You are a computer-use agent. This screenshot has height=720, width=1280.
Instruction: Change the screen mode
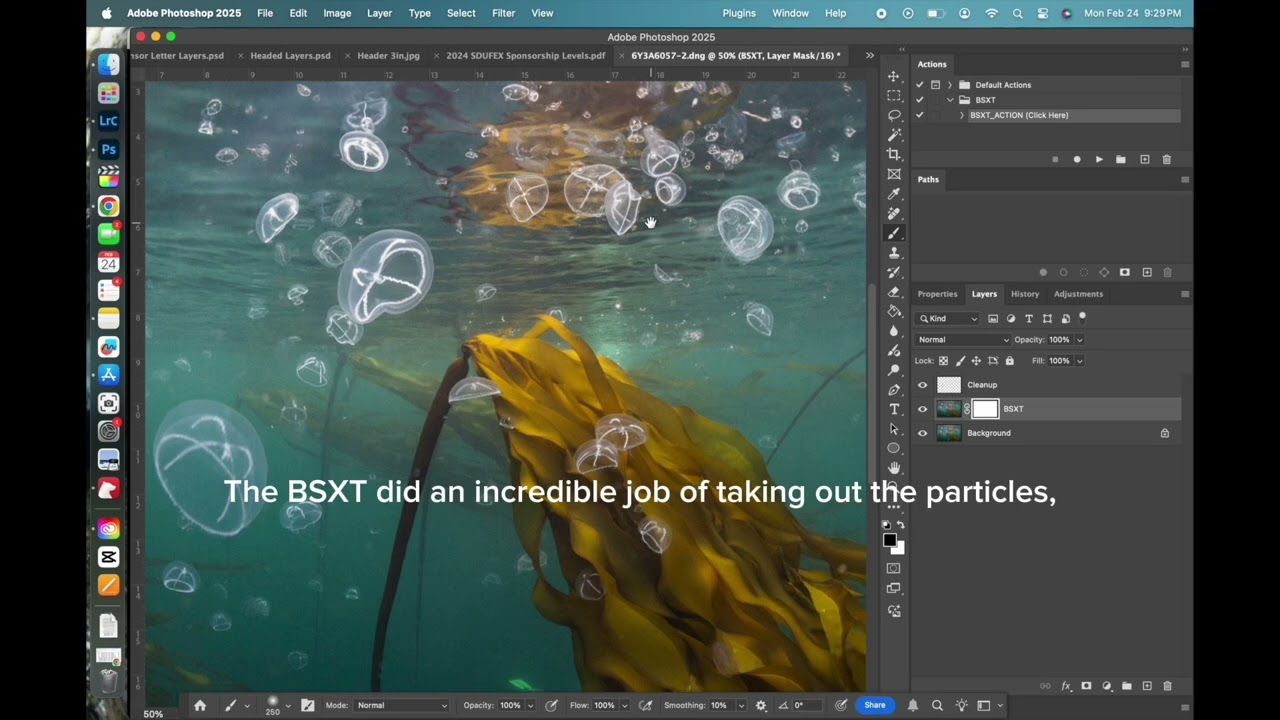[x=894, y=588]
